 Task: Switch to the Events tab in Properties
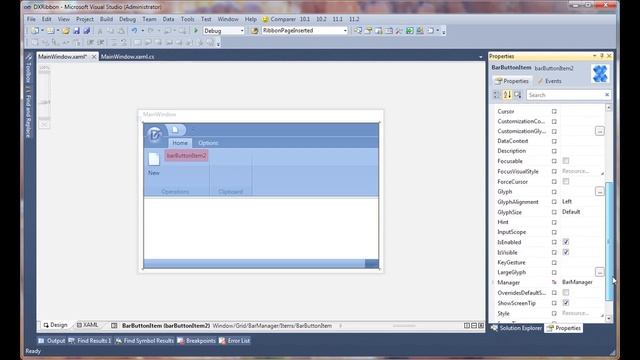pos(549,81)
